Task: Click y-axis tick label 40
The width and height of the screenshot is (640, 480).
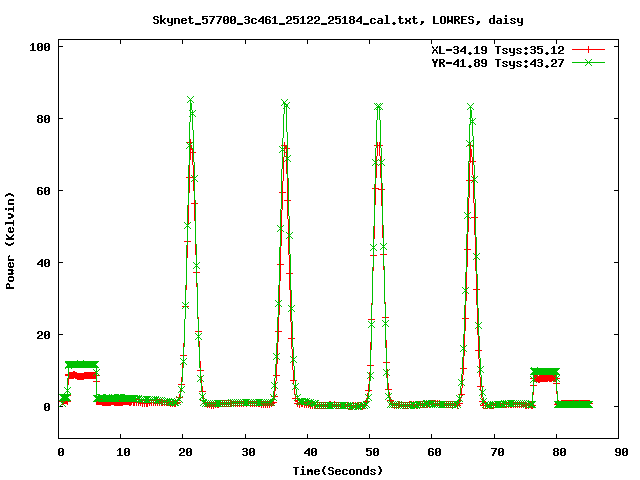Action: (x=44, y=263)
